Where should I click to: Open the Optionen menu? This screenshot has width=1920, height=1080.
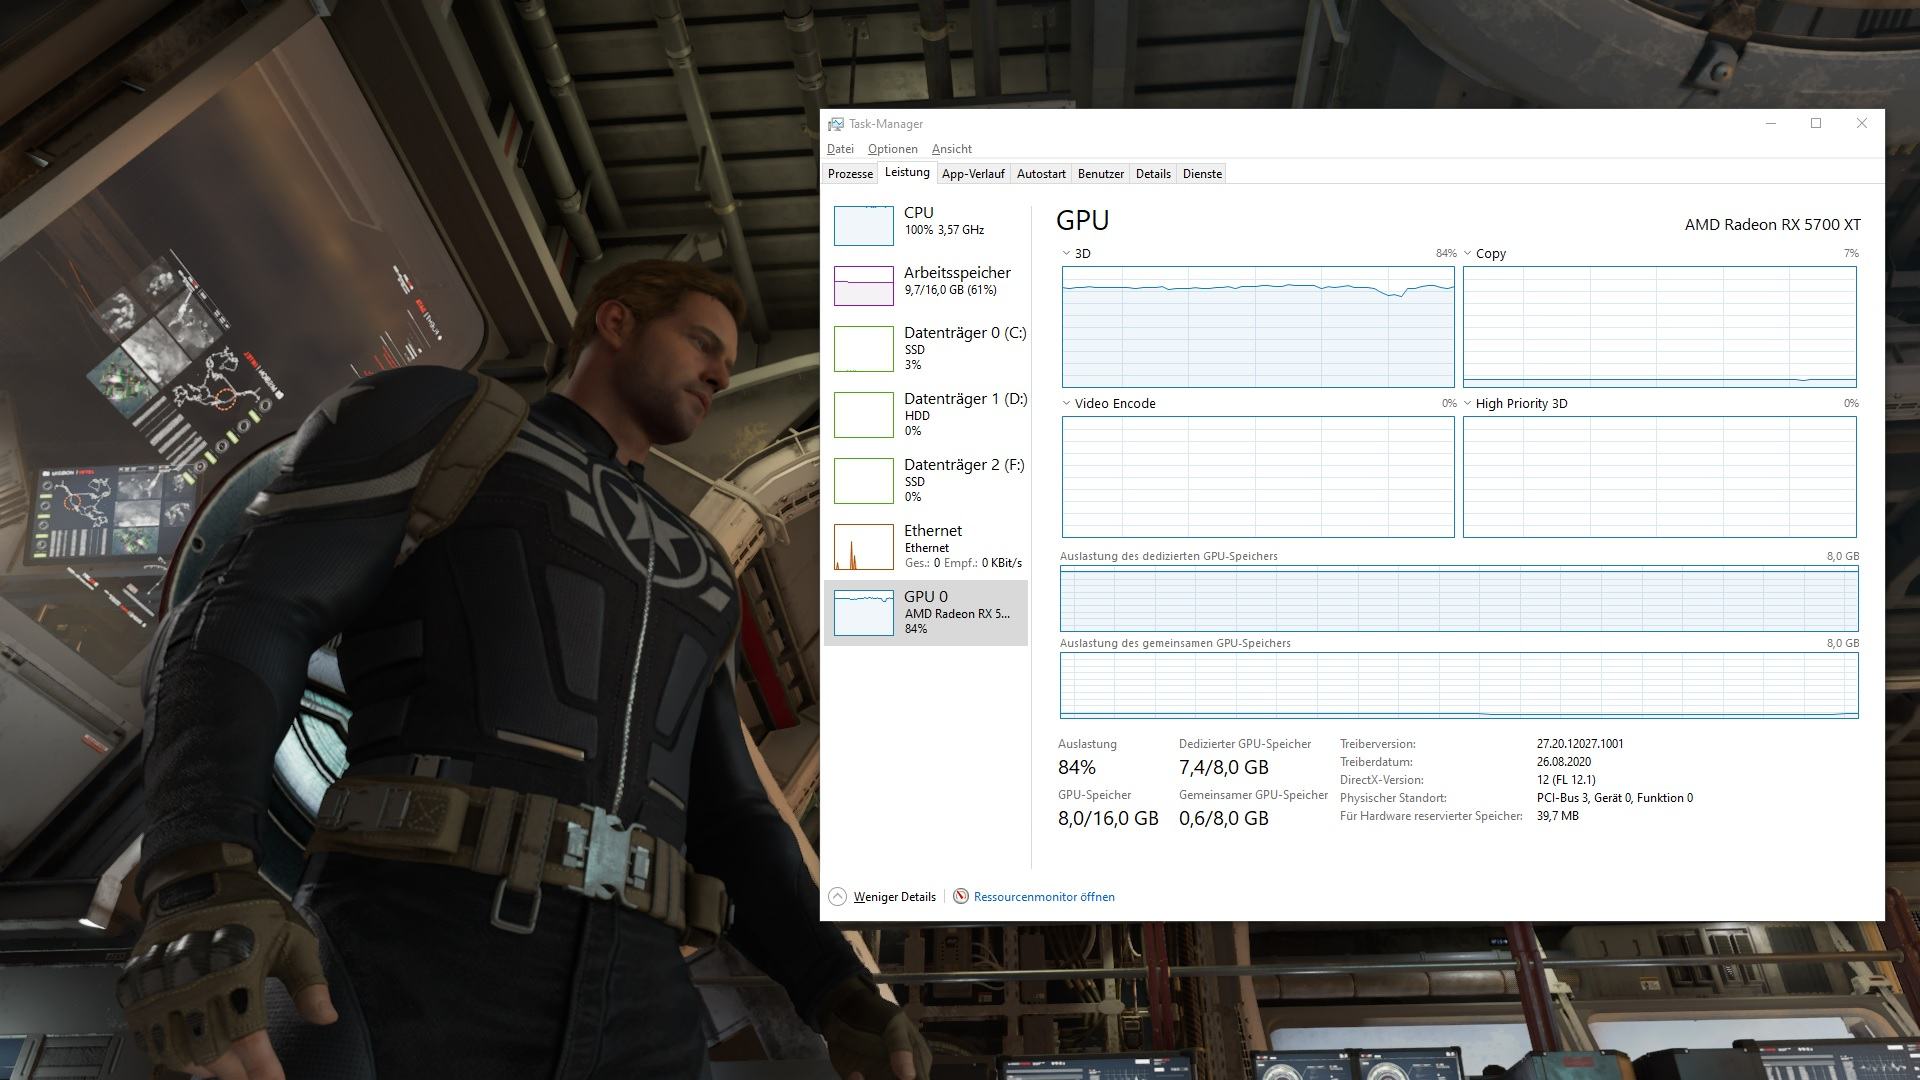pyautogui.click(x=892, y=149)
